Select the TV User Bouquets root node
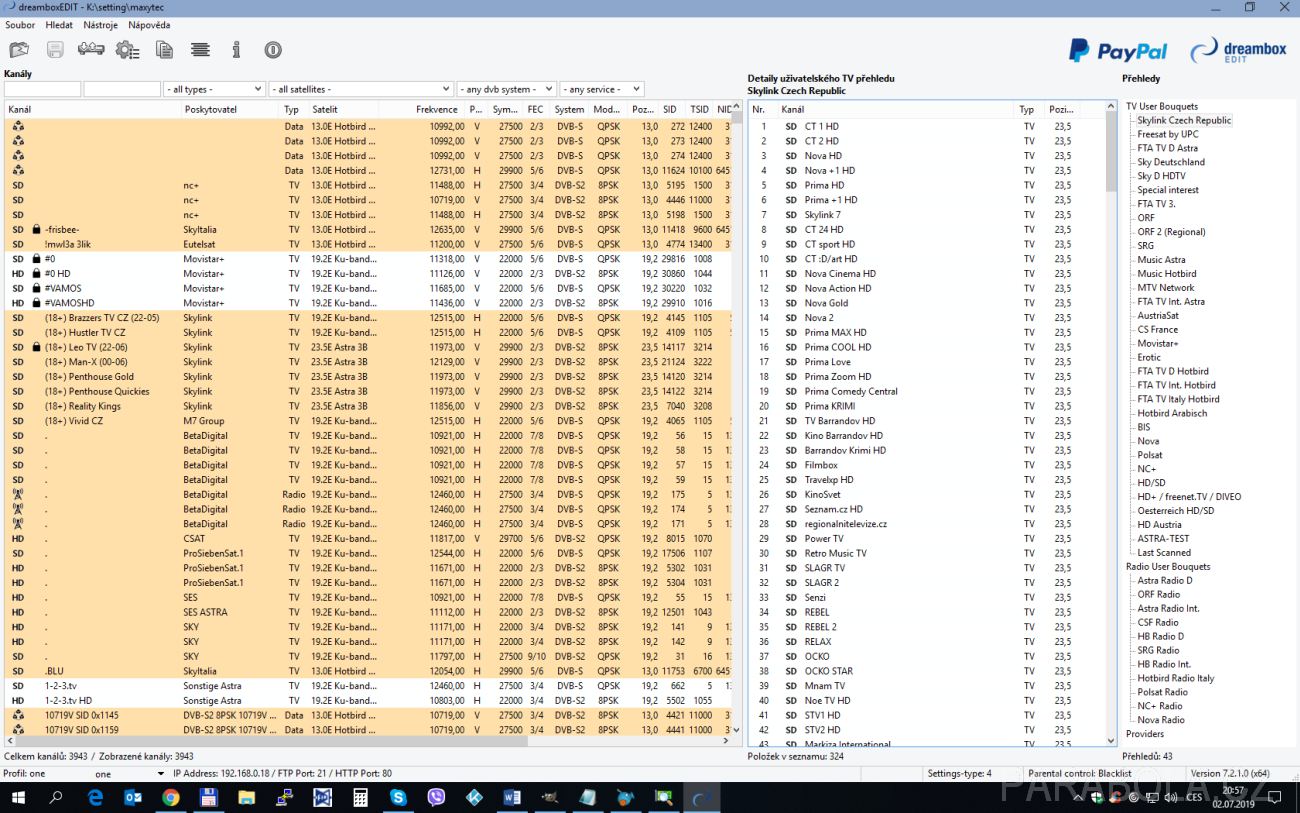The image size is (1300, 813). pyautogui.click(x=1161, y=106)
